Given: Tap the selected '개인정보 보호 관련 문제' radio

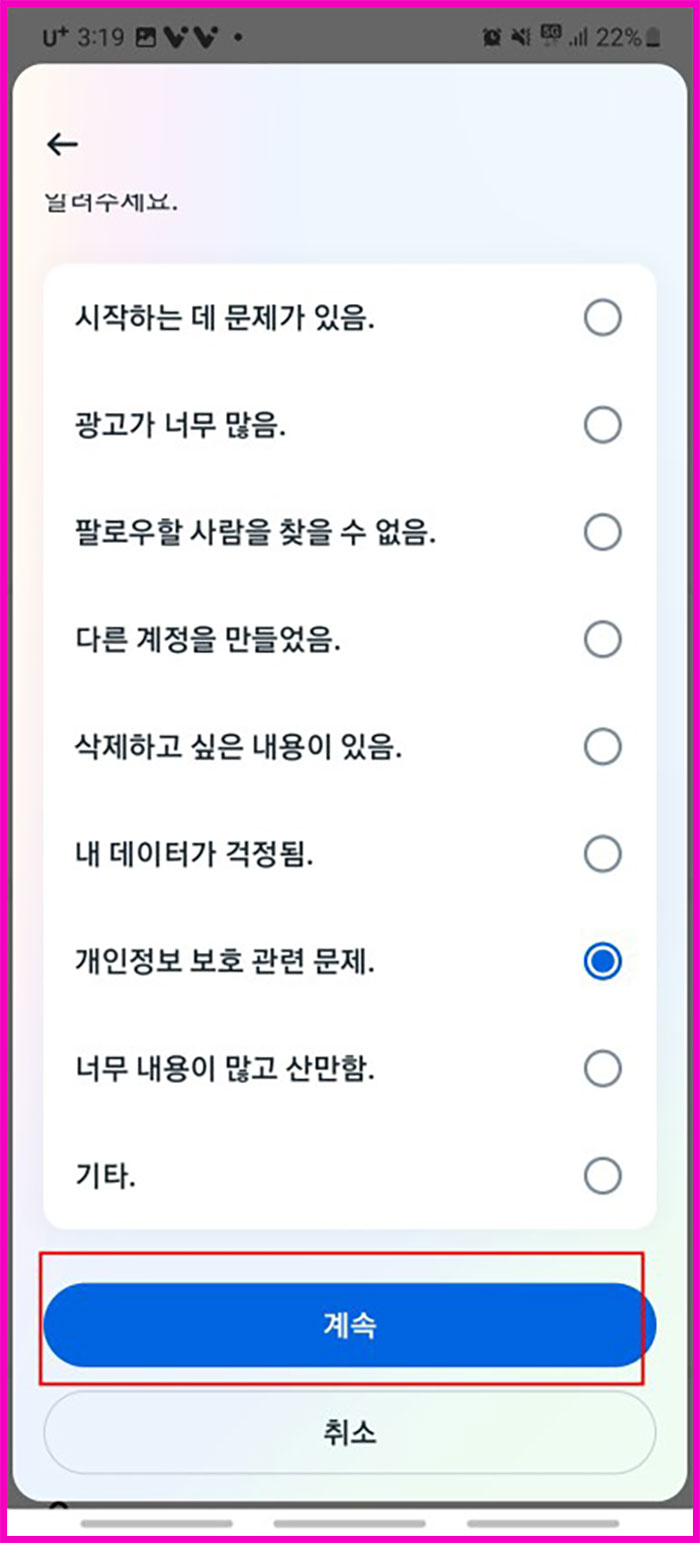Looking at the screenshot, I should pyautogui.click(x=603, y=961).
